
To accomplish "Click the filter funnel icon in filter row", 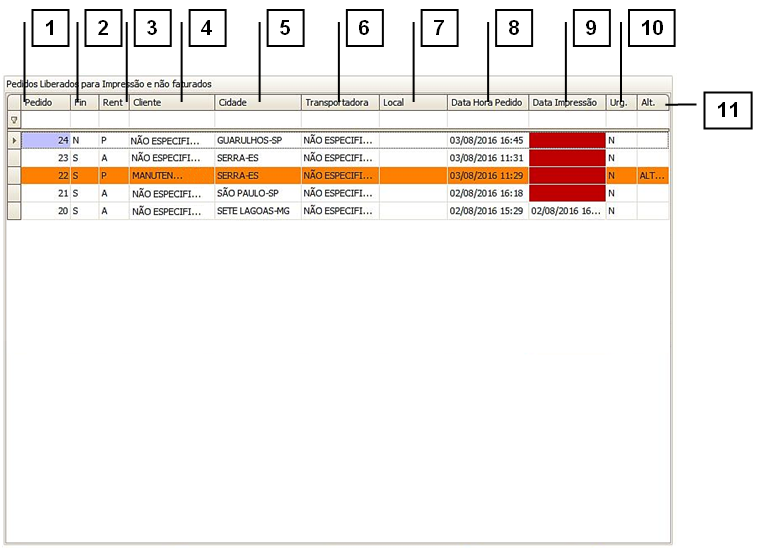I will tap(14, 119).
